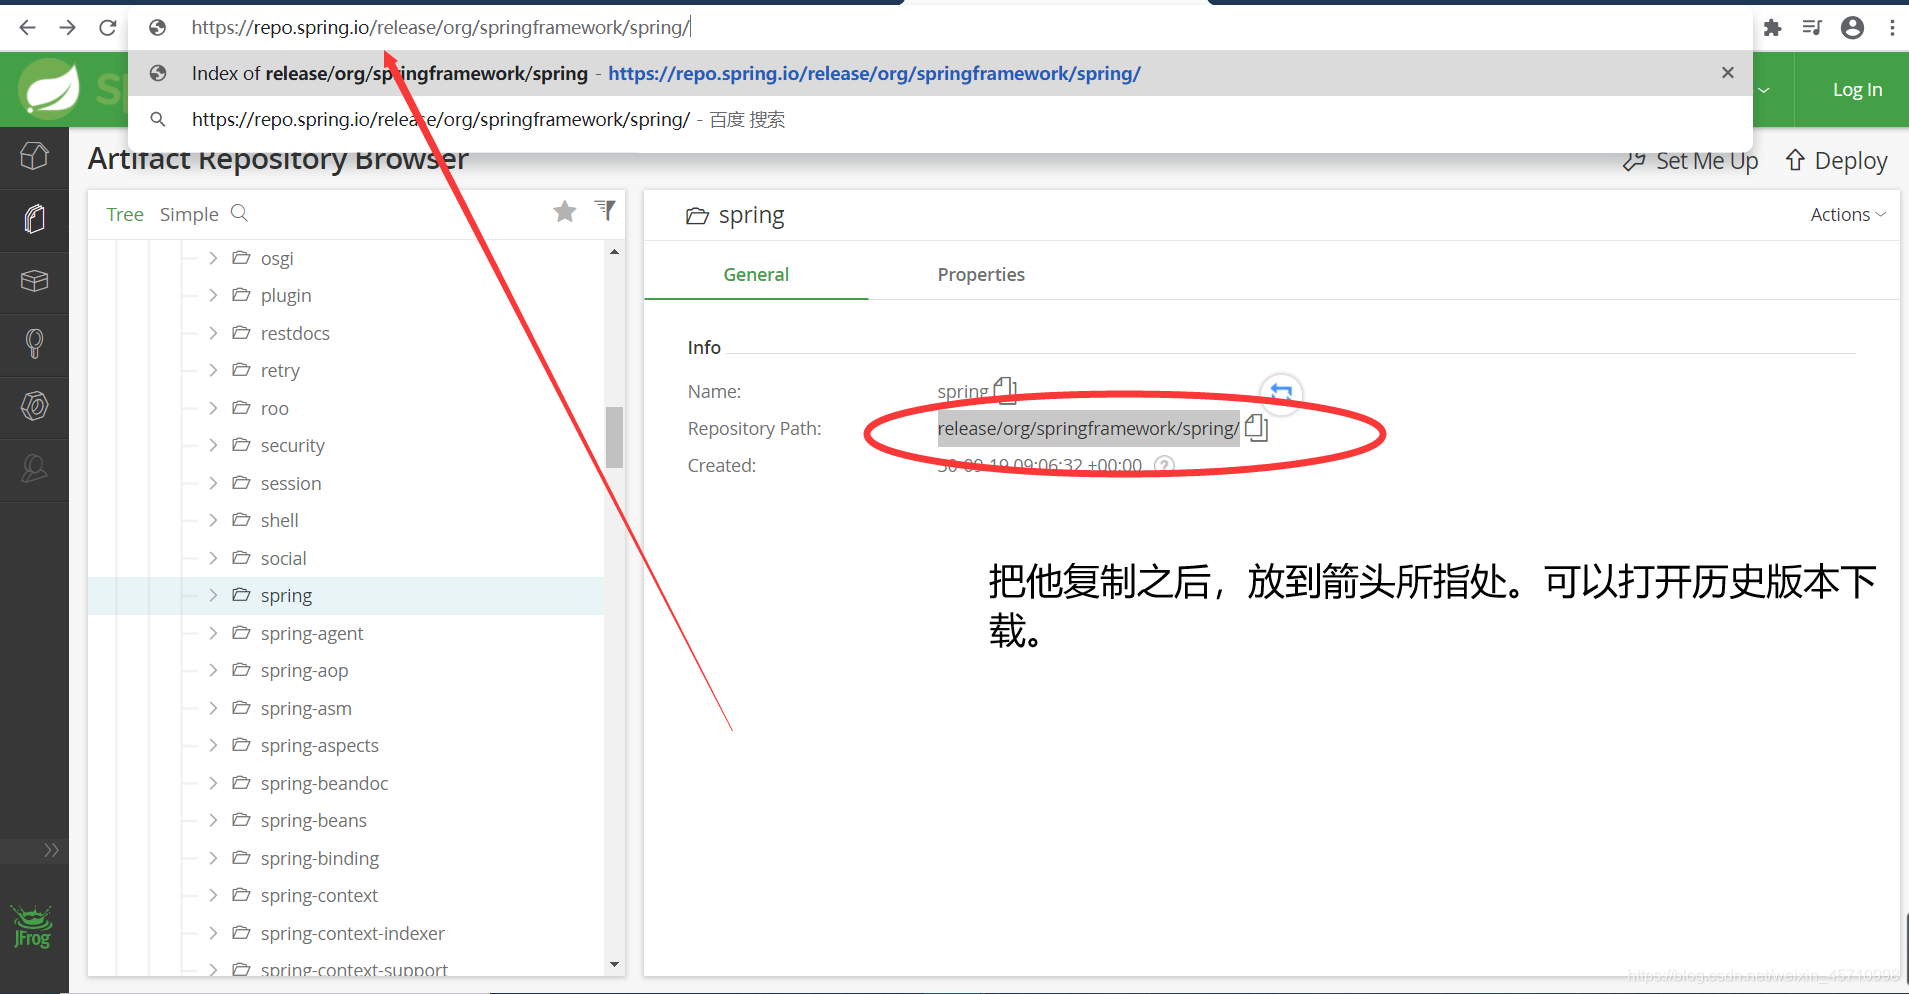This screenshot has height=994, width=1909.
Task: Click the Spring leaf logo
Action: point(49,89)
